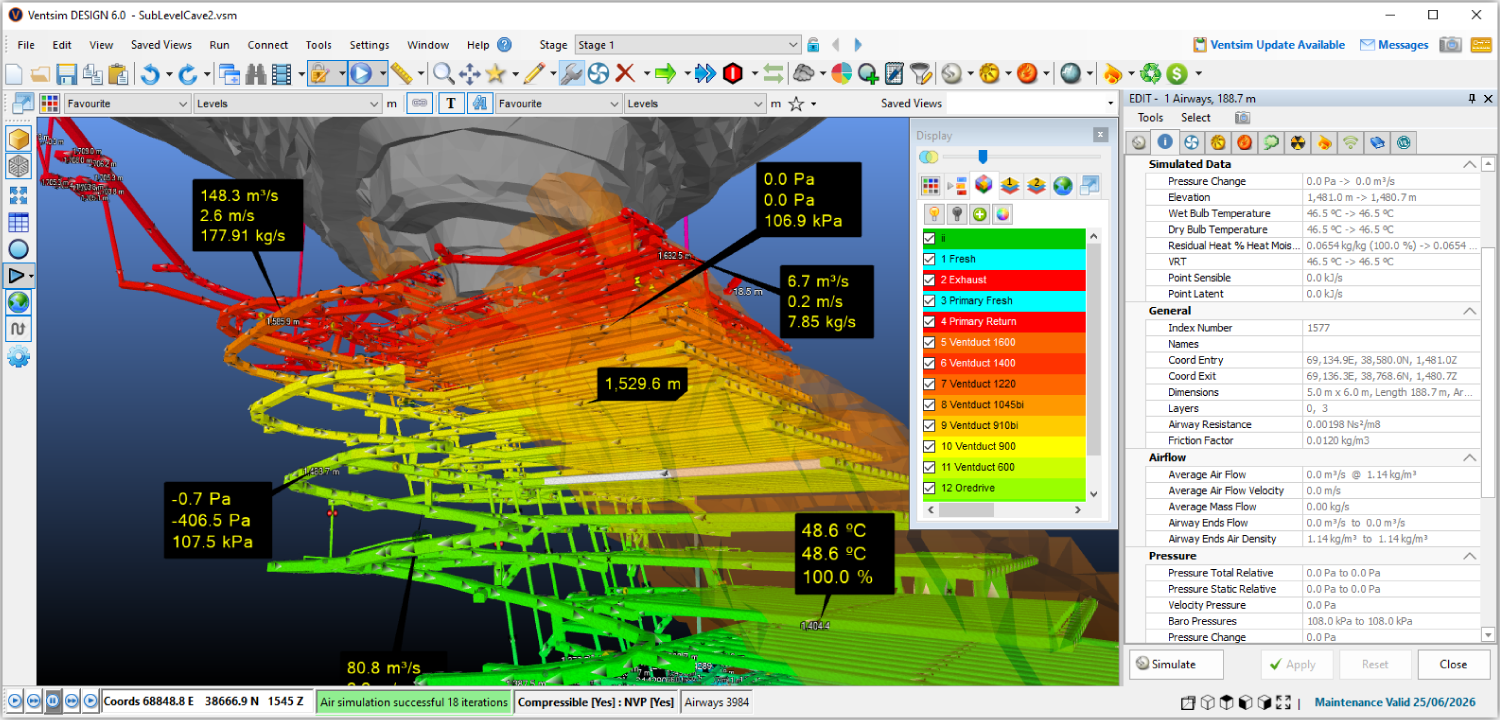Open the Tools menu in the Edit panel
Screen dimensions: 1500x720
[1150, 118]
